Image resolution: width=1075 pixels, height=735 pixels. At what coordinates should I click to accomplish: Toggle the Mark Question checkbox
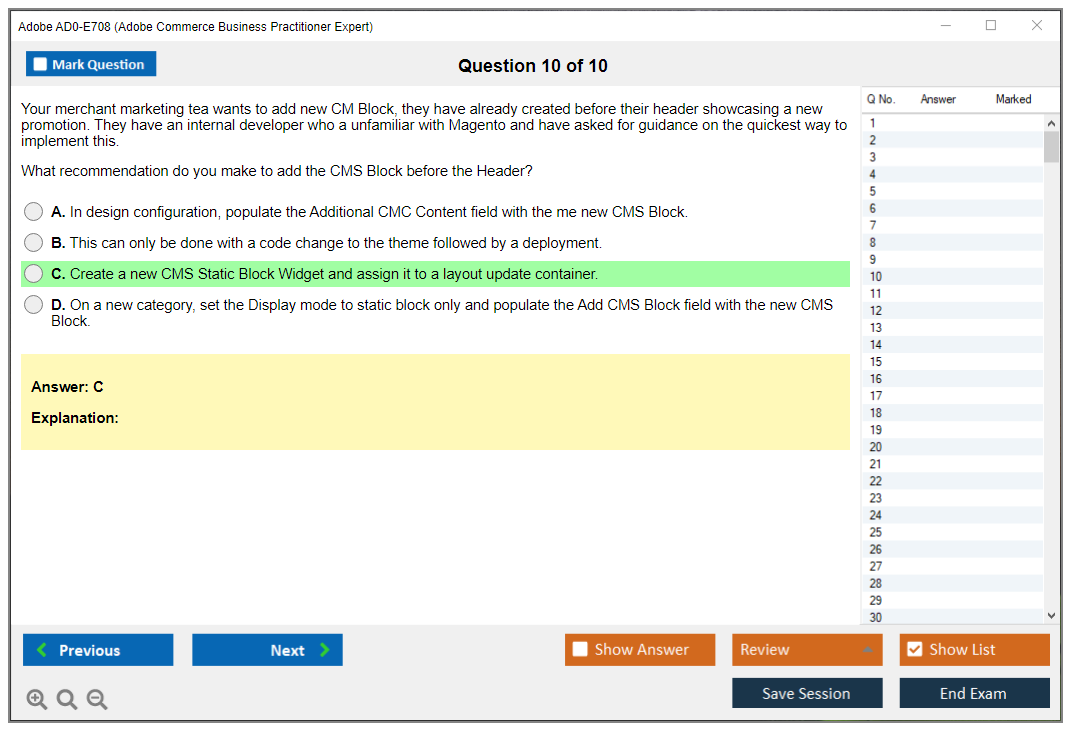tap(40, 65)
